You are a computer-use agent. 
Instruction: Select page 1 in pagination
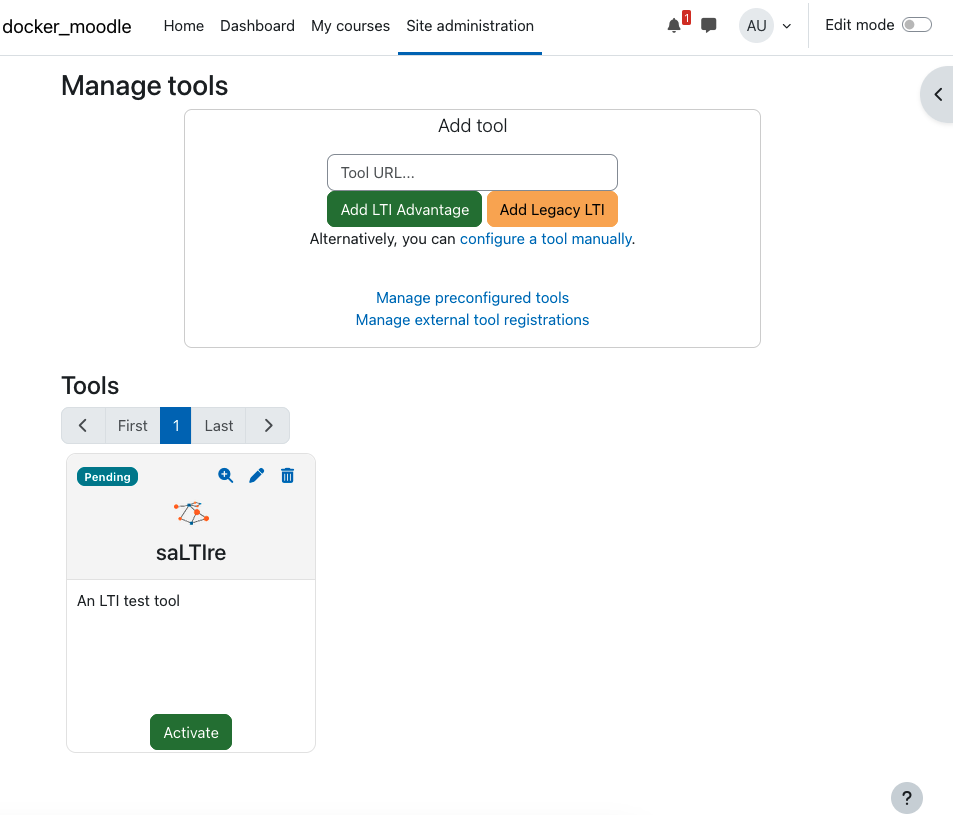(176, 425)
